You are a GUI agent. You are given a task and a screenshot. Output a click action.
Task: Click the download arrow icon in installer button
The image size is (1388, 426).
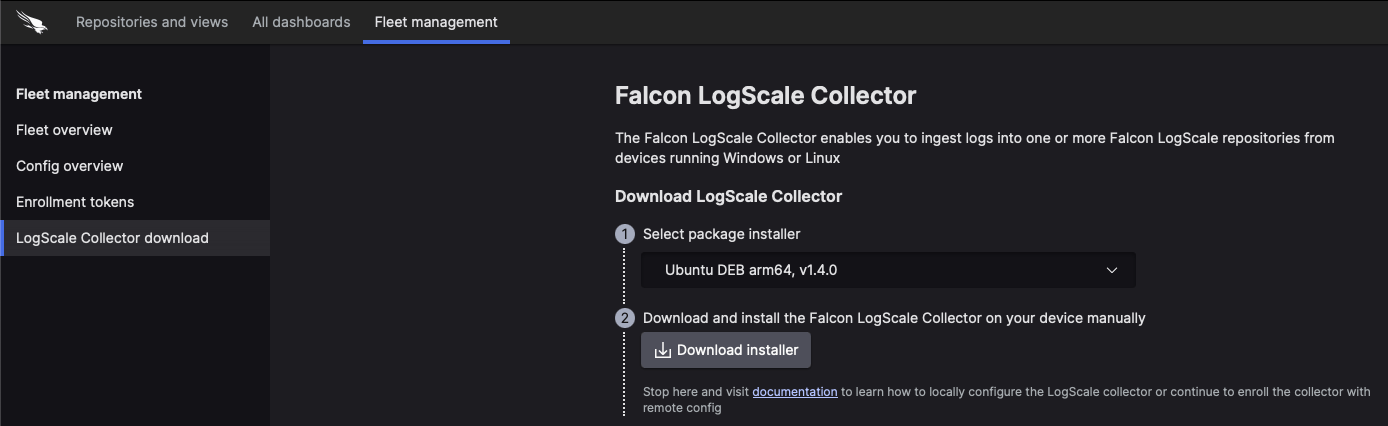[x=662, y=350]
